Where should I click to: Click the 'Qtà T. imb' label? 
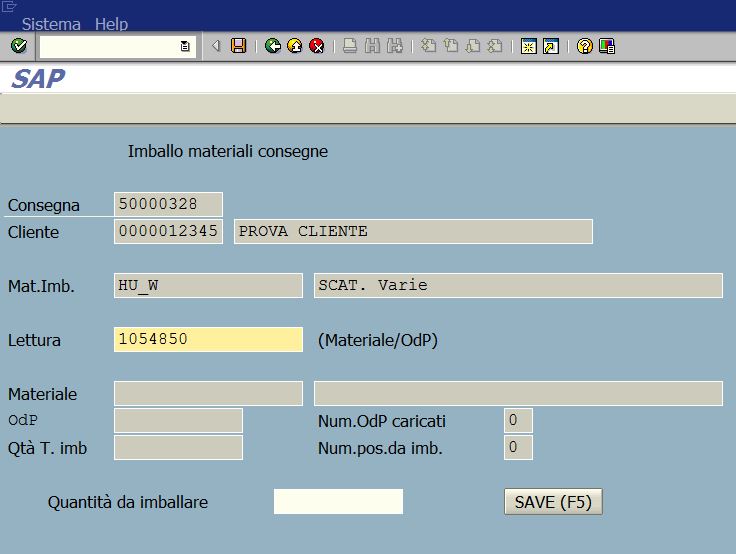tap(47, 448)
